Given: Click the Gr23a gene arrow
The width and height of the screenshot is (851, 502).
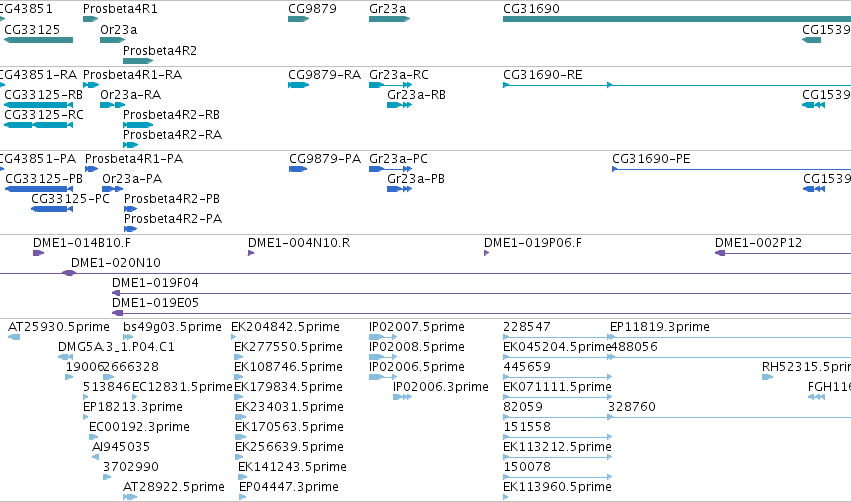Looking at the screenshot, I should pyautogui.click(x=389, y=19).
